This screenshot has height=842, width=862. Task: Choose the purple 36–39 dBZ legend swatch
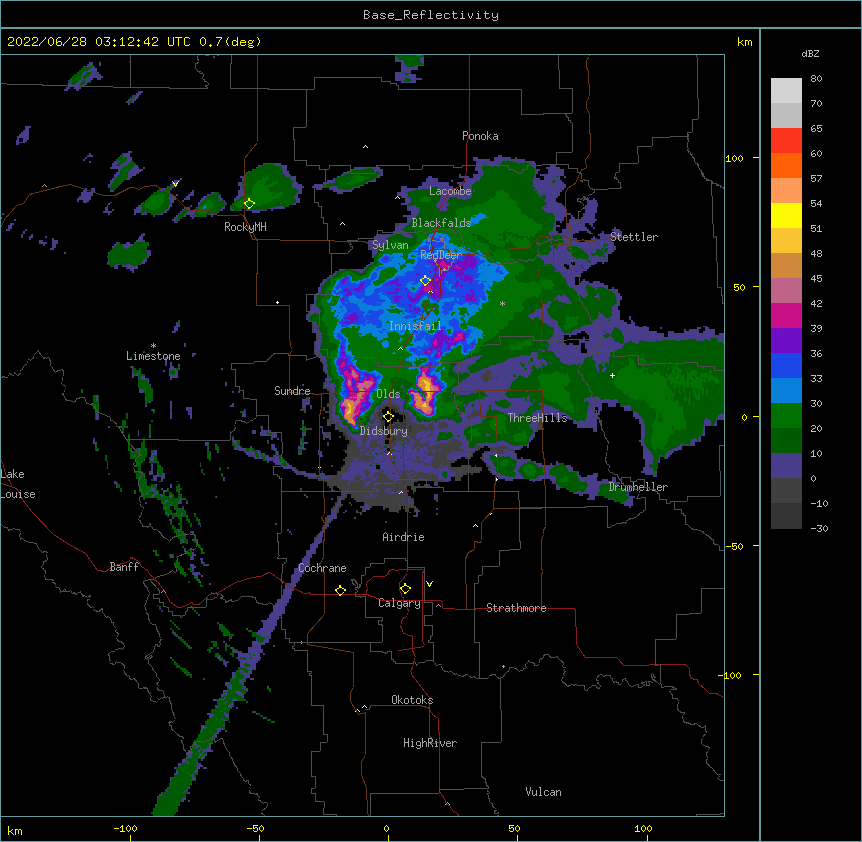pyautogui.click(x=786, y=341)
